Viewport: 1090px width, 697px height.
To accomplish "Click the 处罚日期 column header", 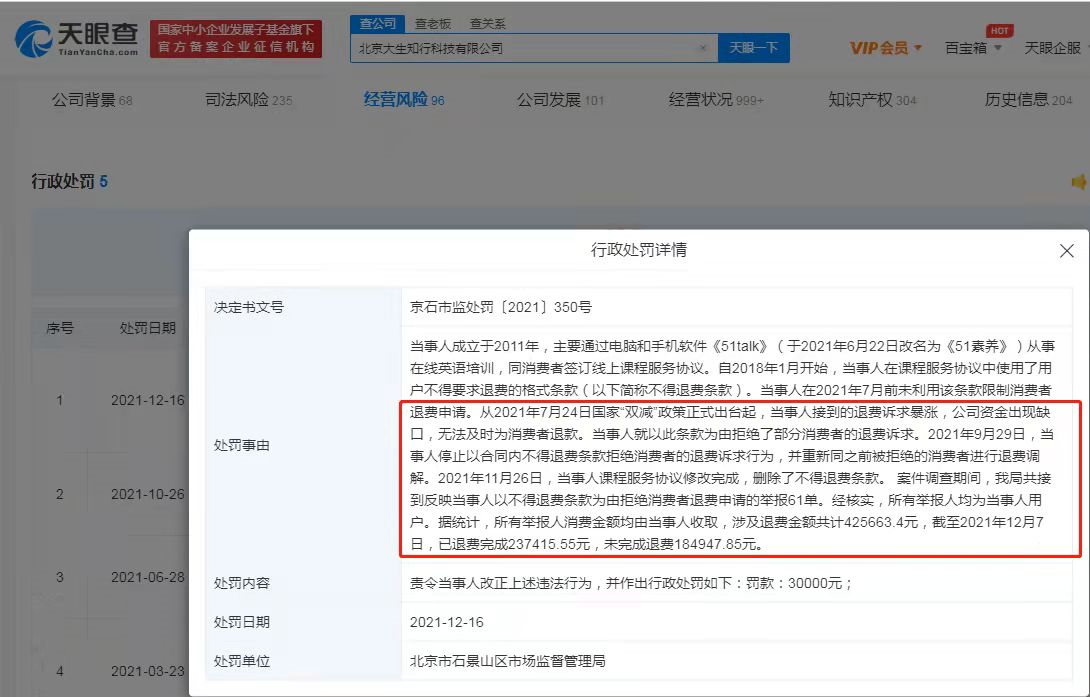I will pyautogui.click(x=147, y=328).
